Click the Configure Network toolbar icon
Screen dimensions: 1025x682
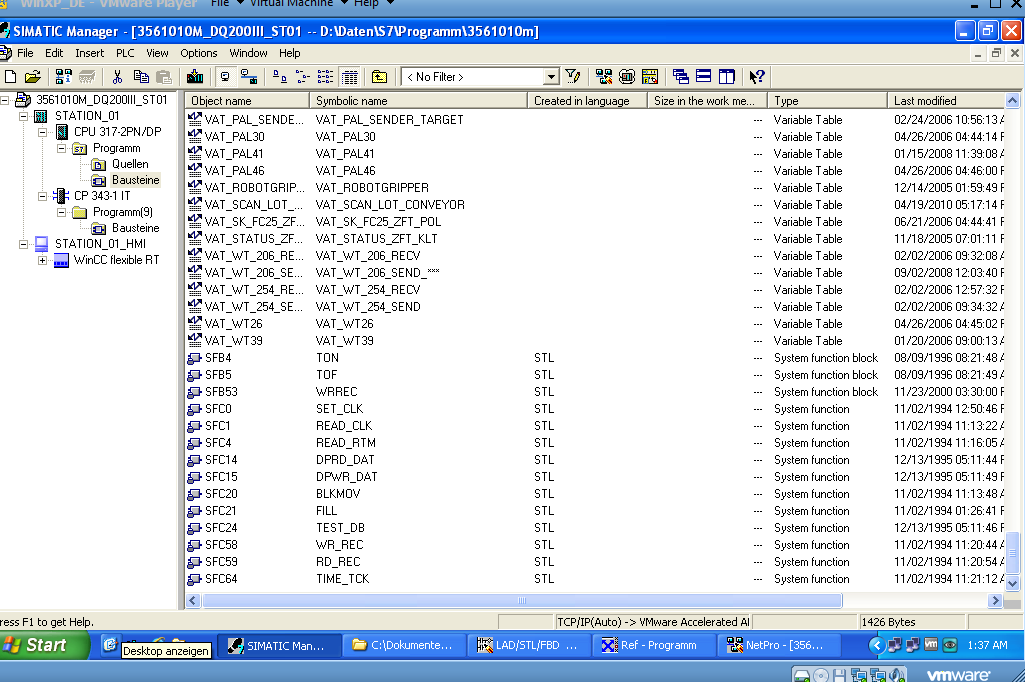pos(604,77)
